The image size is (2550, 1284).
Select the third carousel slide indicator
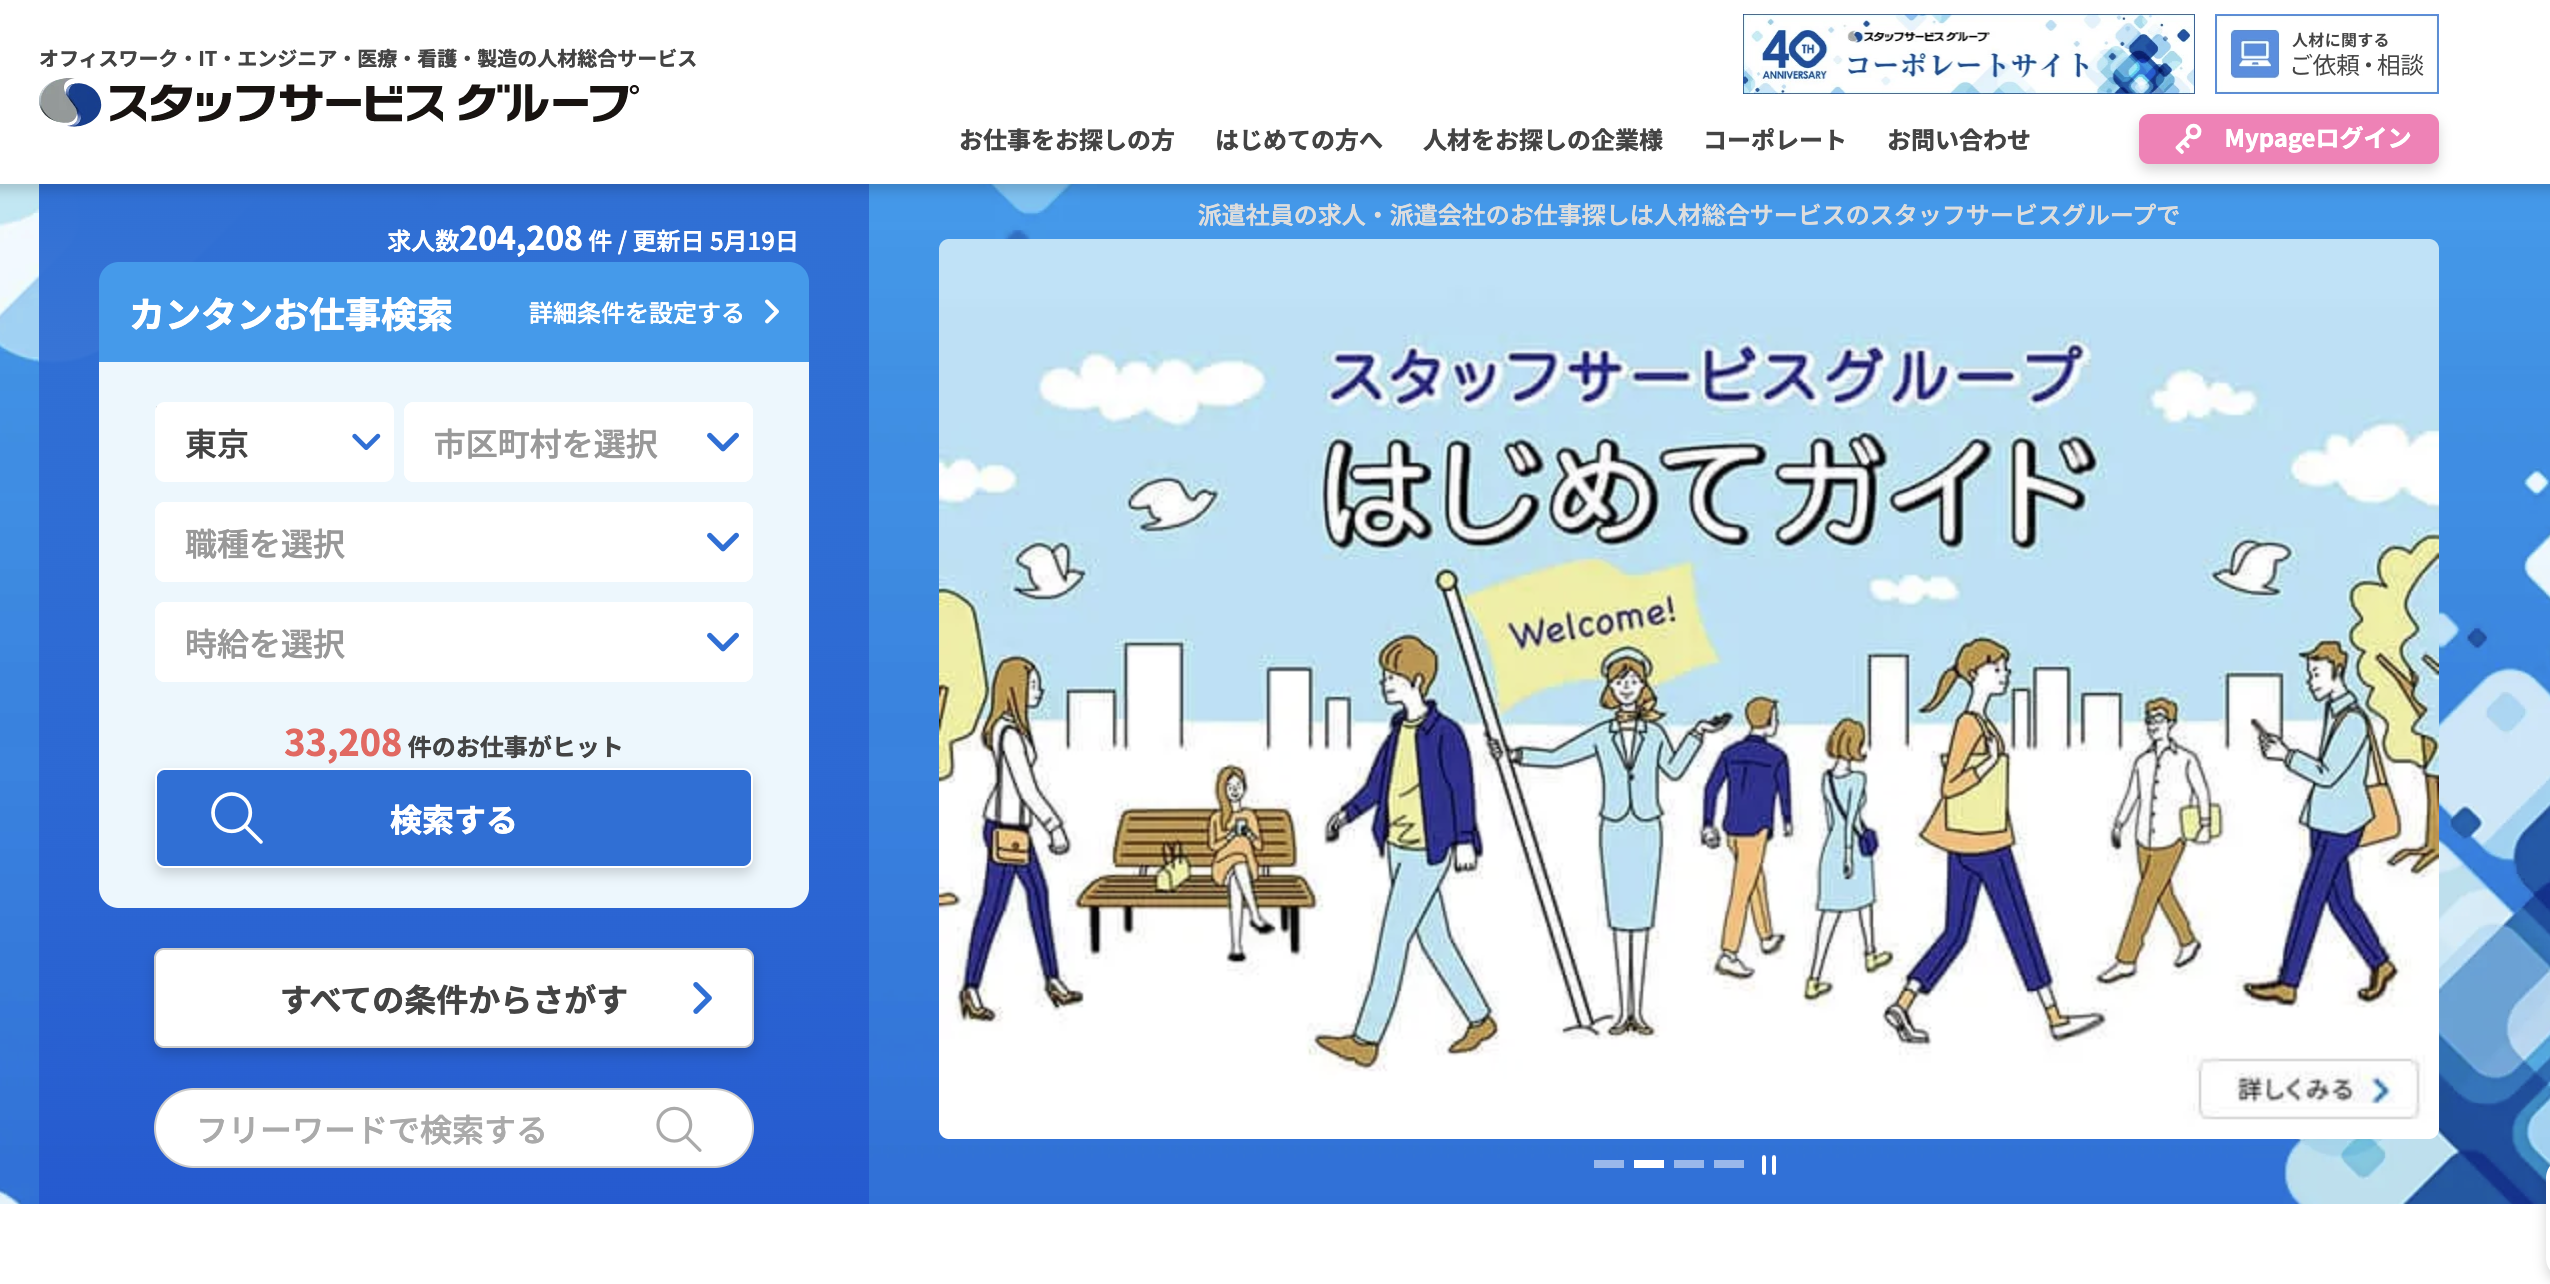click(1688, 1164)
